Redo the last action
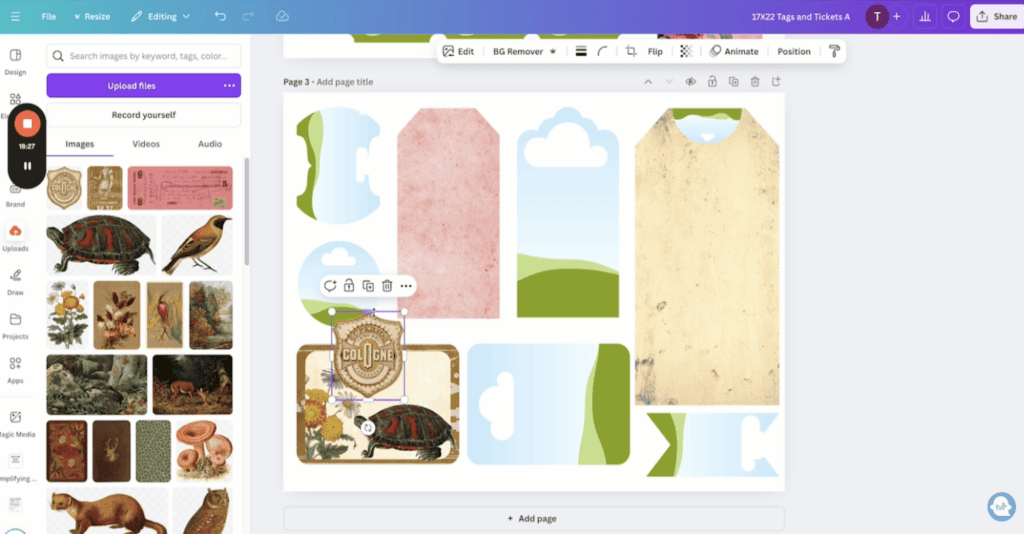The image size is (1024, 534). tap(248, 16)
